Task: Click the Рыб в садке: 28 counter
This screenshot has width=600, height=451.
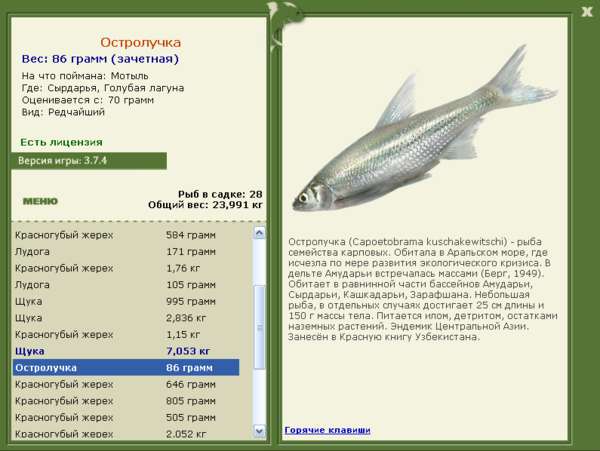Action: (220, 194)
